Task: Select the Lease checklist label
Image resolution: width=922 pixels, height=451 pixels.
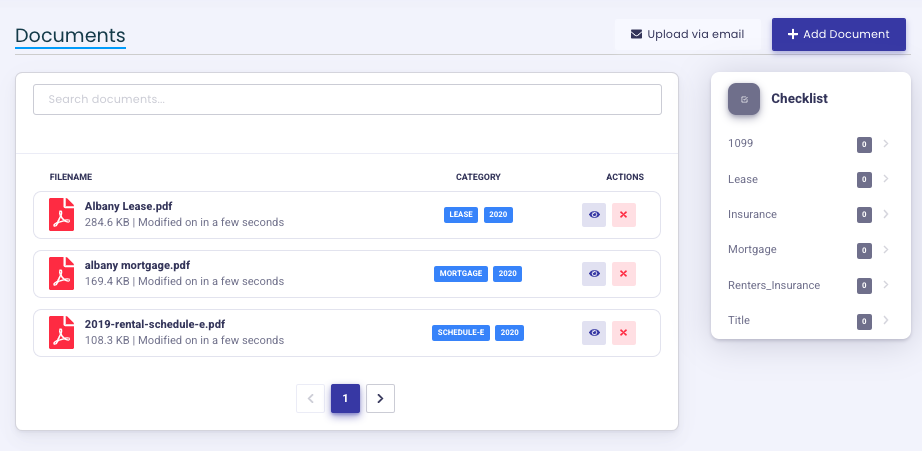Action: point(743,179)
